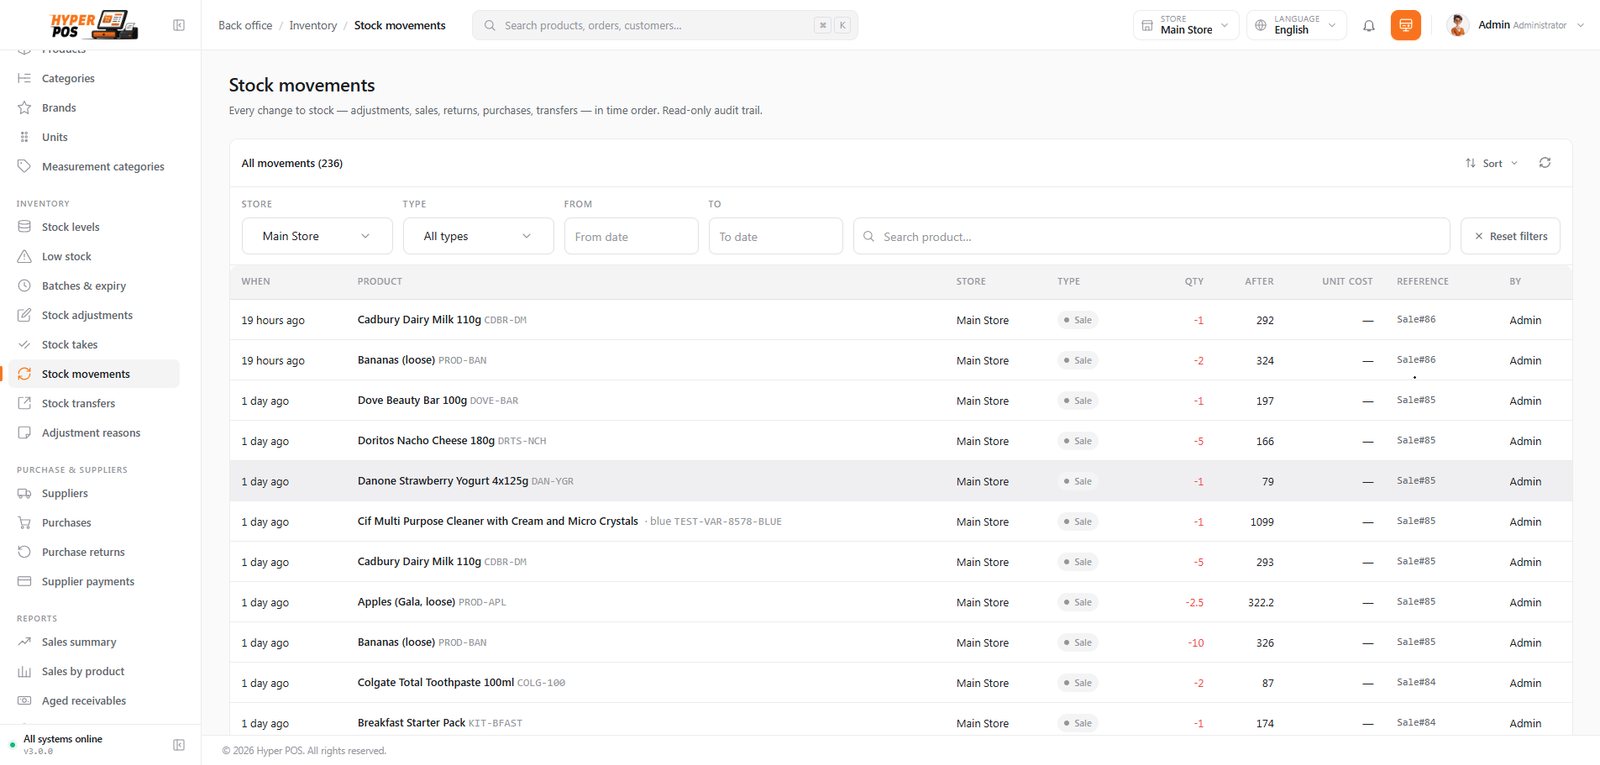Viewport: 1600px width, 765px height.
Task: Open the All types filter dropdown
Action: pos(478,236)
